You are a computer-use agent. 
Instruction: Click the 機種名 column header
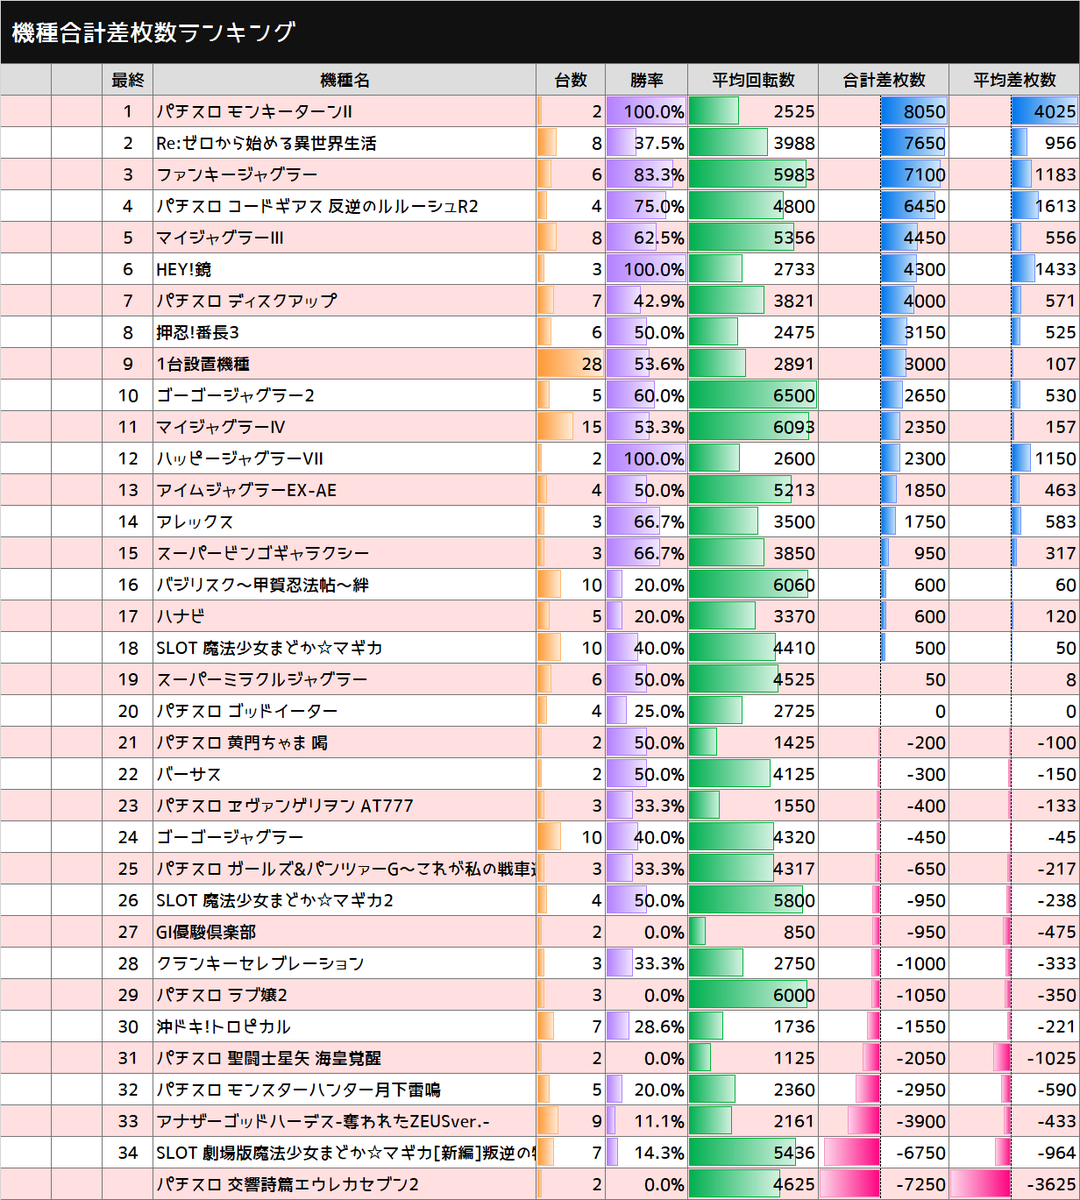click(345, 80)
